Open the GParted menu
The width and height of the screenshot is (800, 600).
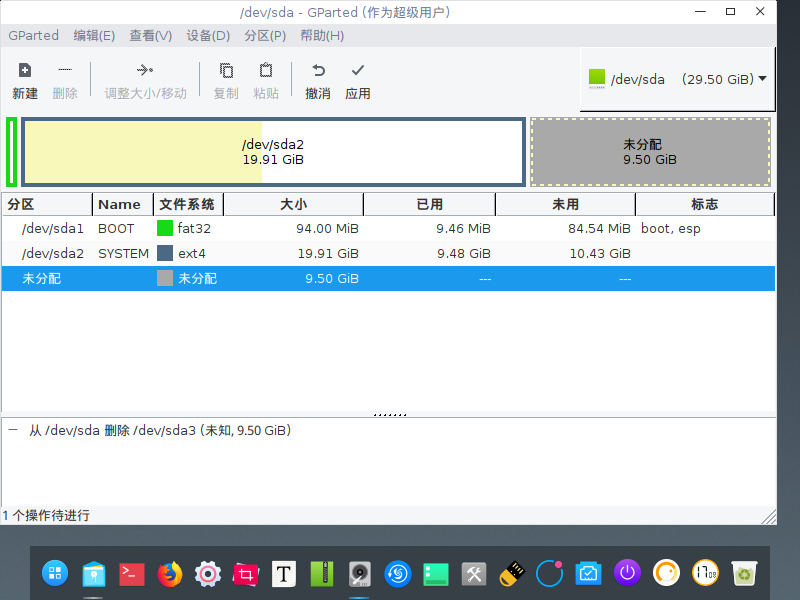(x=33, y=35)
